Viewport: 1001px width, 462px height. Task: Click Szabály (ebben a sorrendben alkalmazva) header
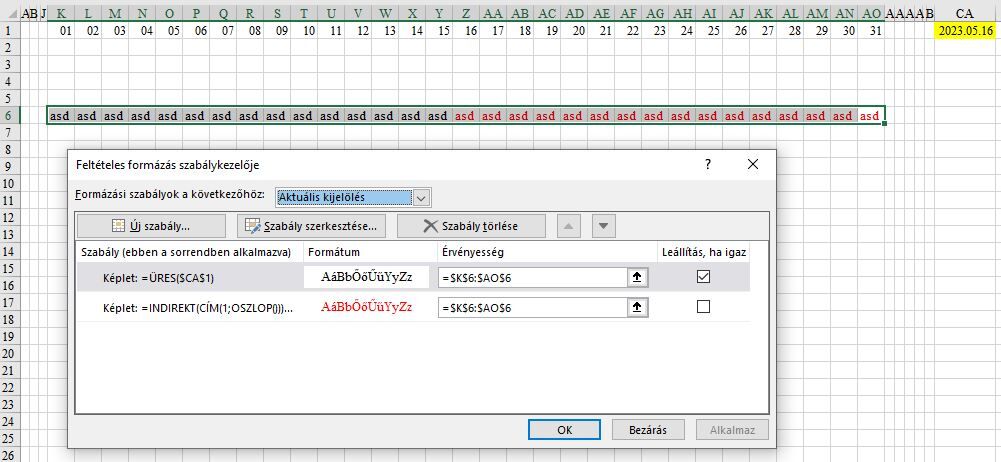pyautogui.click(x=190, y=253)
